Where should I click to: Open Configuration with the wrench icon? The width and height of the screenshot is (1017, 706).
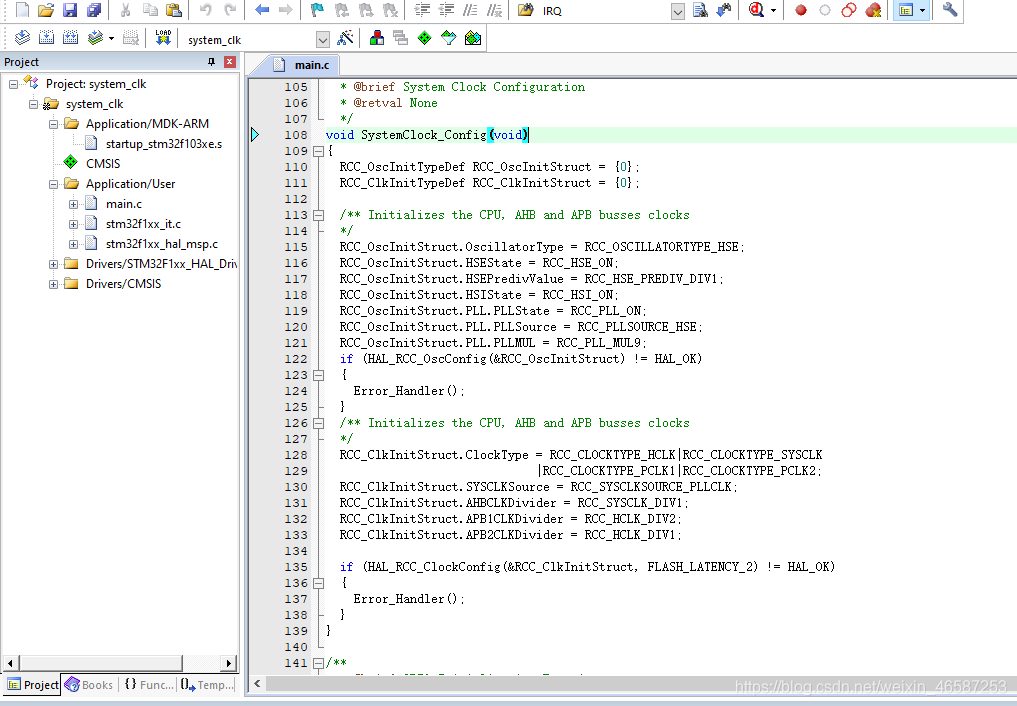click(x=950, y=10)
